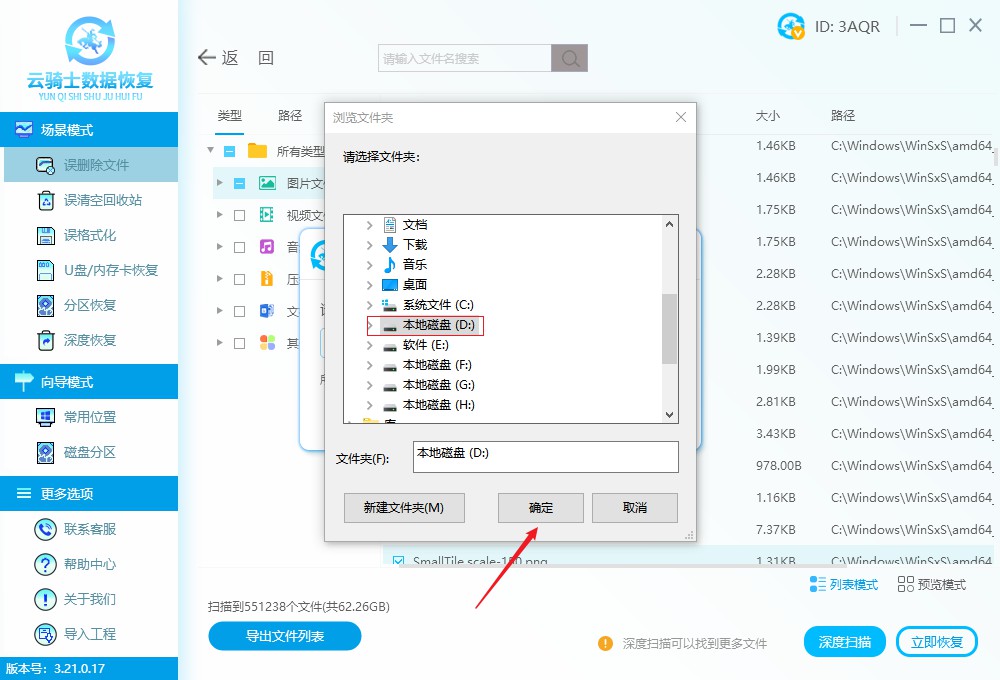Open the U盘/内存卡恢复 mode icon
Viewport: 1000px width, 680px height.
[44, 269]
